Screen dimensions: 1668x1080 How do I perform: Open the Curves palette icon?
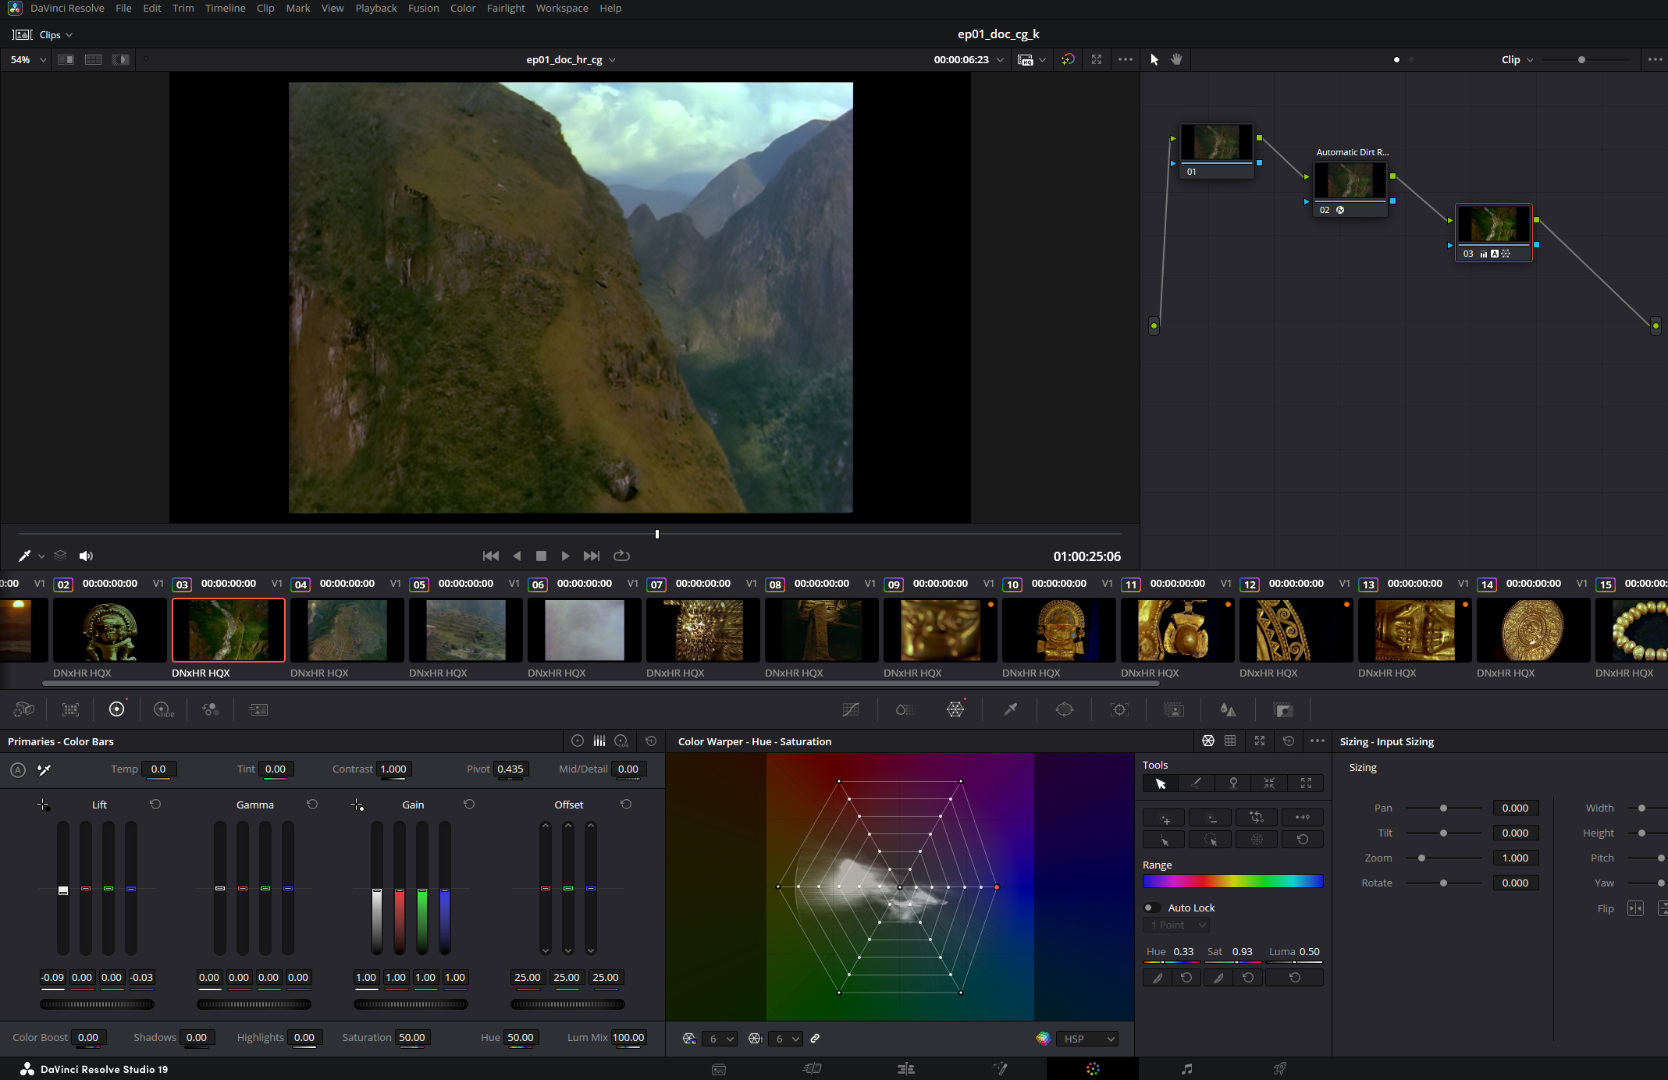coord(851,710)
